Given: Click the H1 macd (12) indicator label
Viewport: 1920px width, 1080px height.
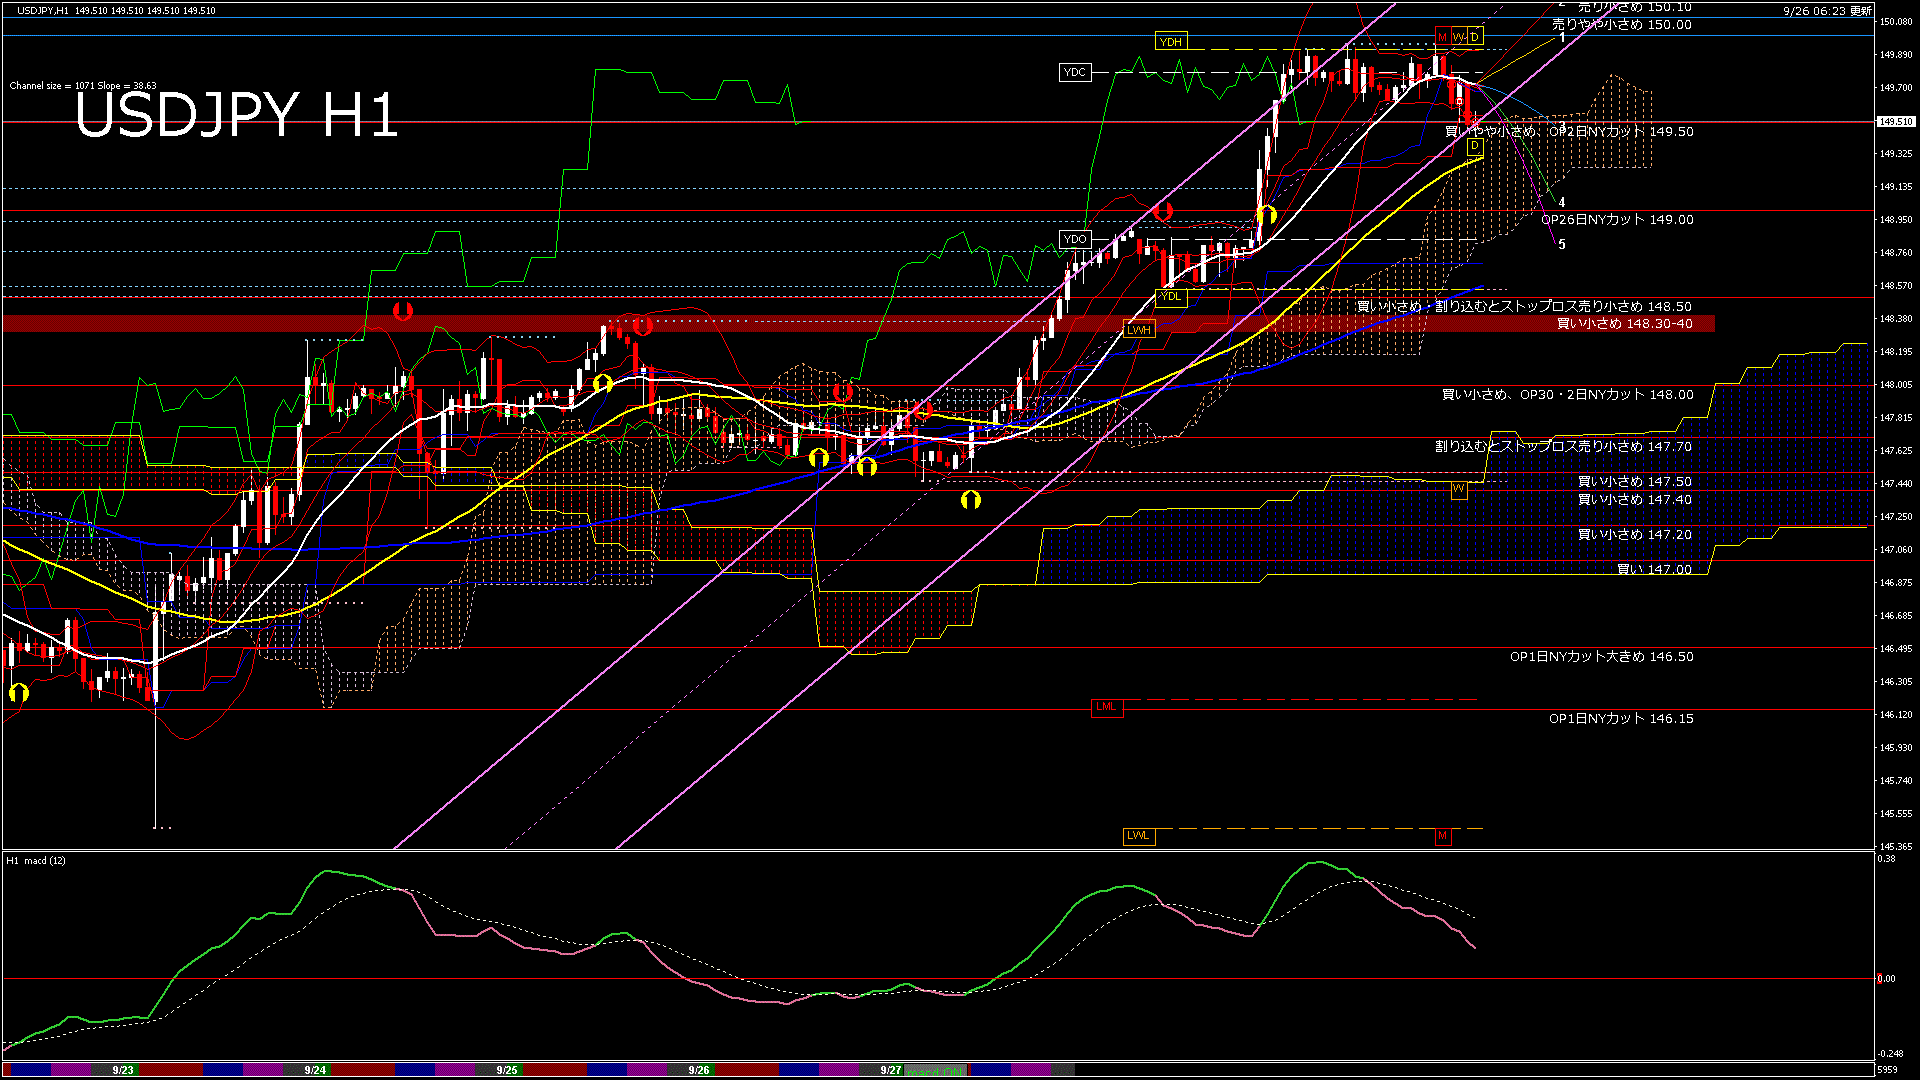Looking at the screenshot, I should 36,860.
